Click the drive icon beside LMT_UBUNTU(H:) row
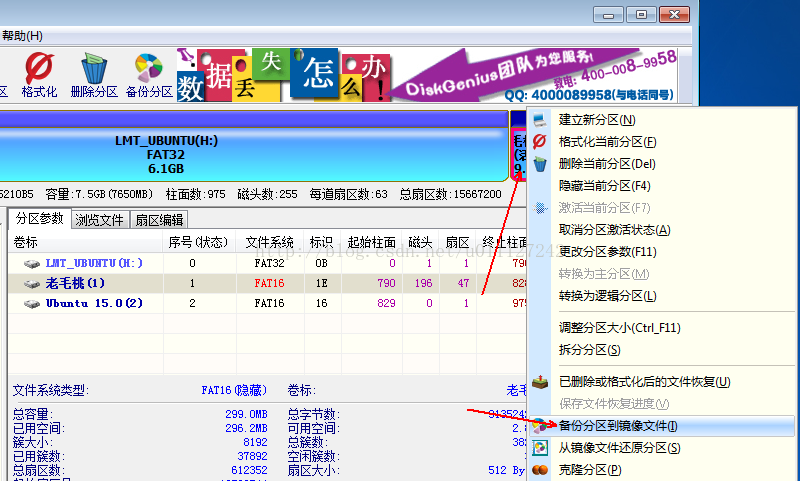800x481 pixels. (32, 264)
